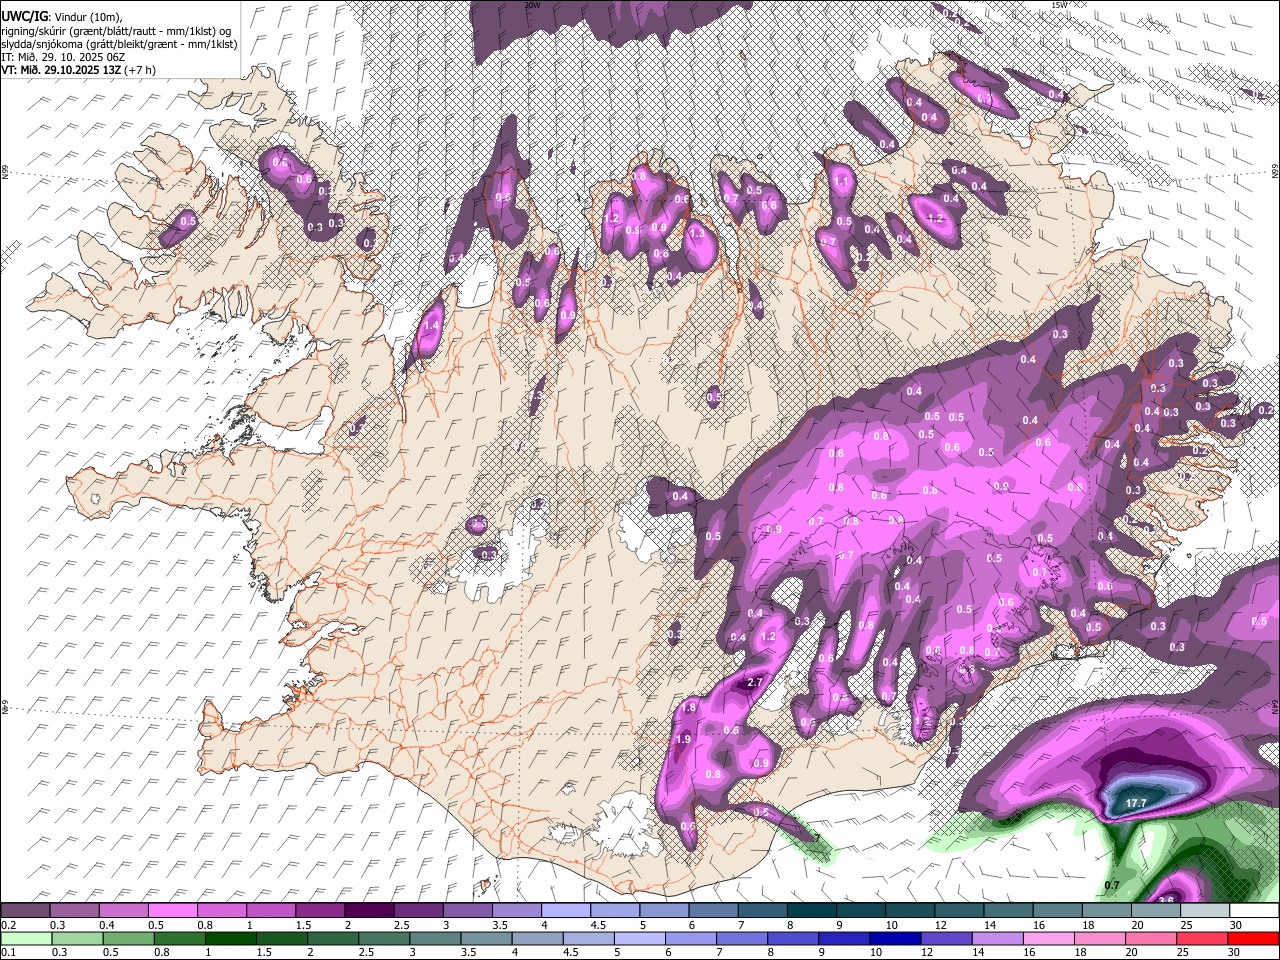The width and height of the screenshot is (1280, 960).
Task: Click the IT initial time line
Action: click(x=63, y=57)
